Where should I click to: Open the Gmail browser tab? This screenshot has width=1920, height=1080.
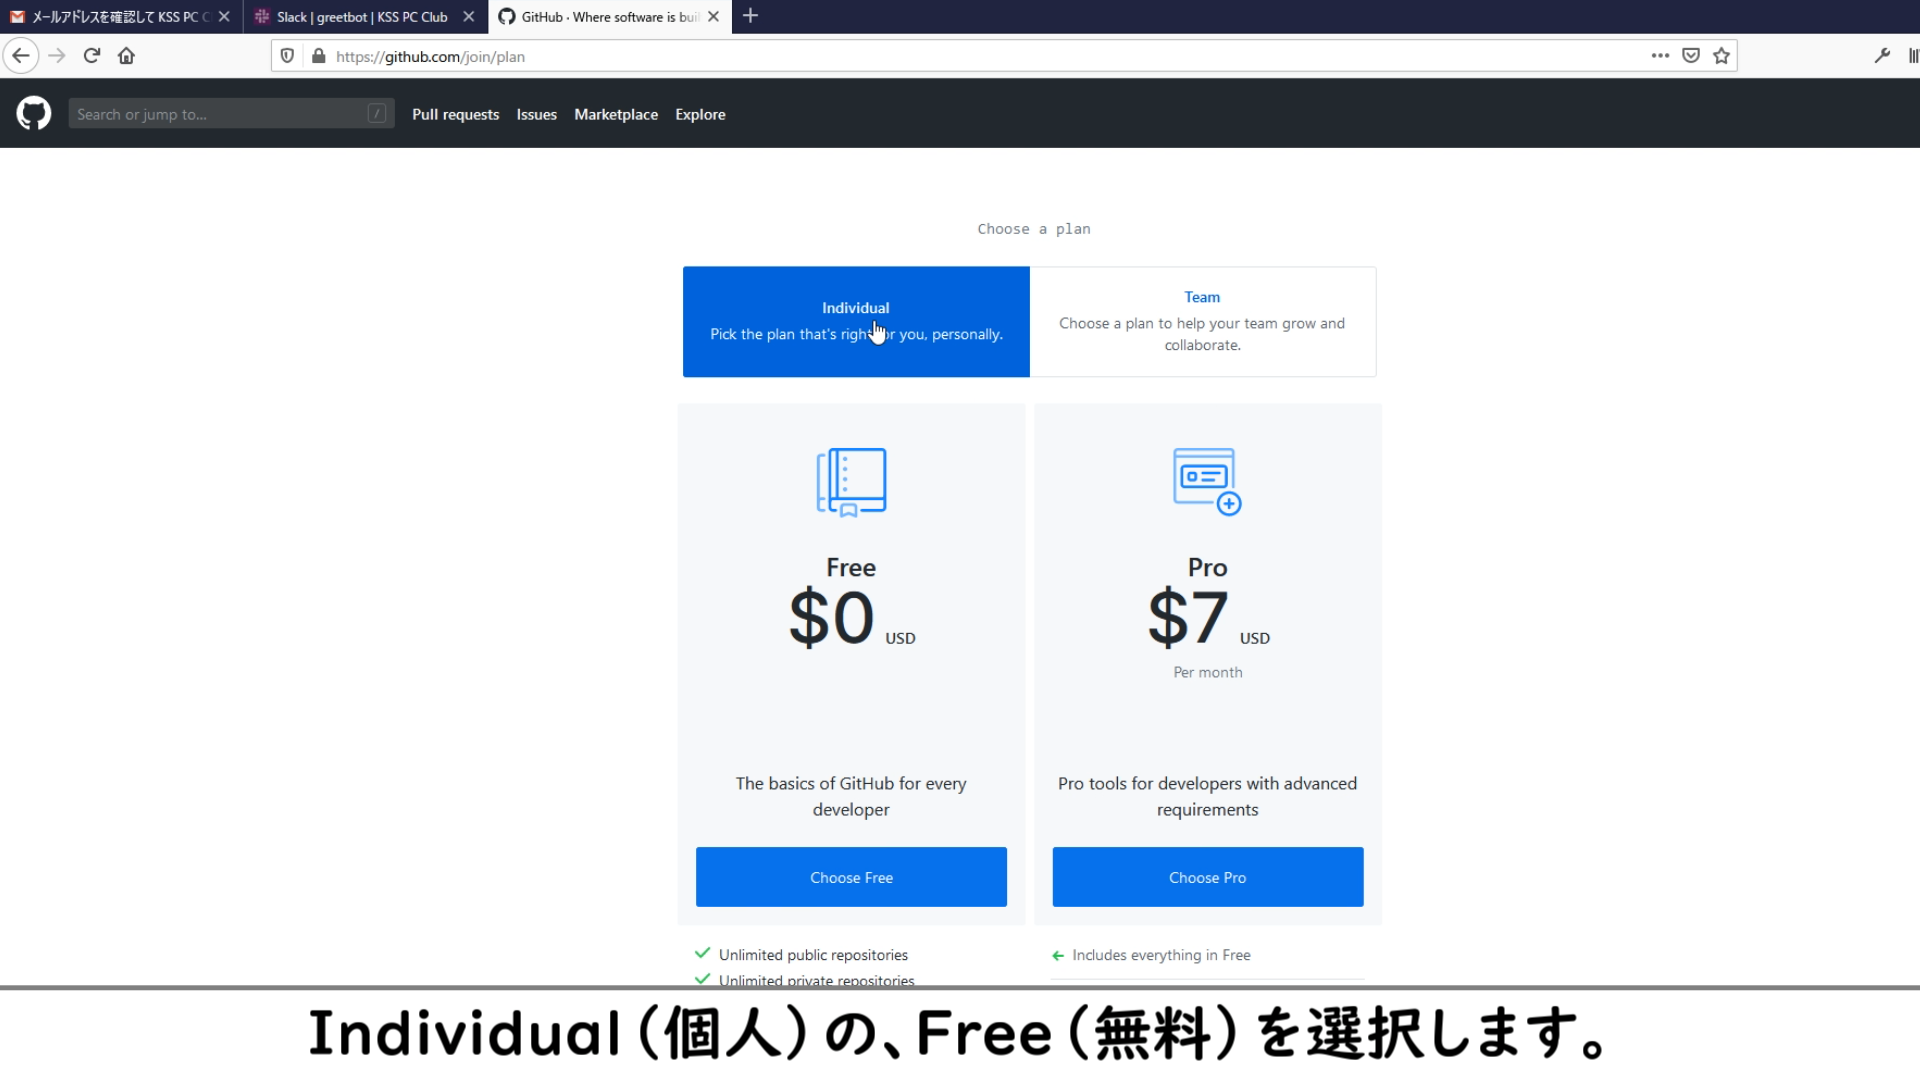[115, 17]
